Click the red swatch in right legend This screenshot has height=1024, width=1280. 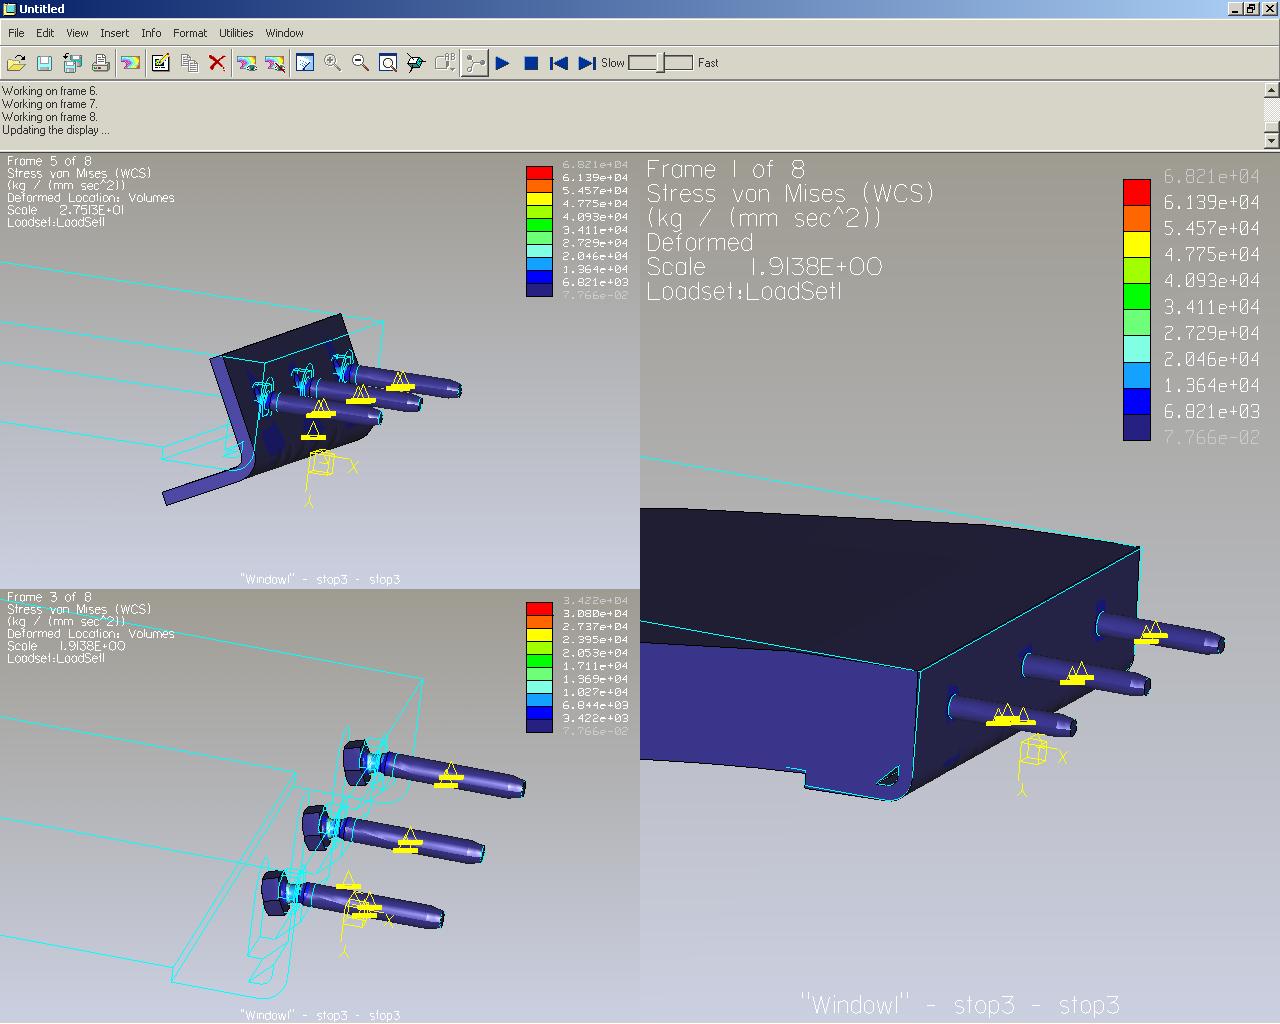pyautogui.click(x=1137, y=191)
